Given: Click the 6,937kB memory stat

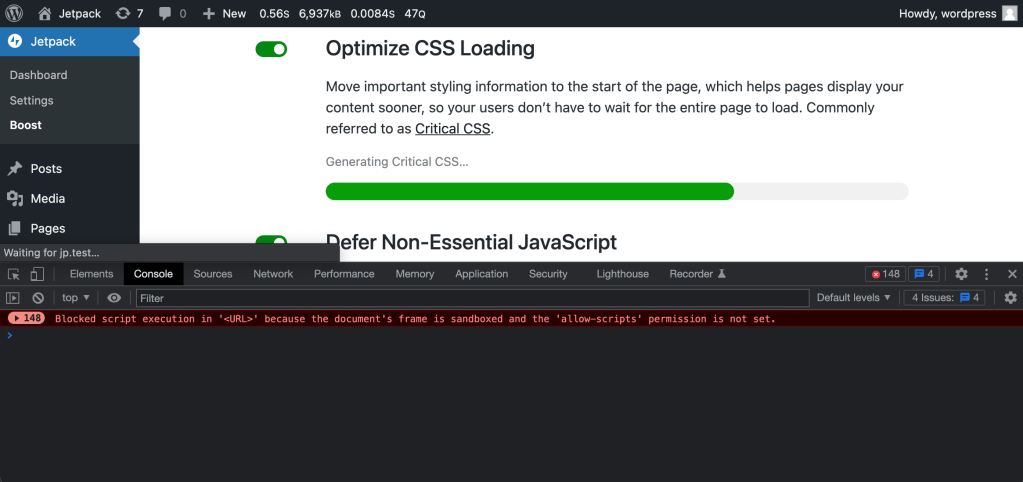Looking at the screenshot, I should coord(320,13).
